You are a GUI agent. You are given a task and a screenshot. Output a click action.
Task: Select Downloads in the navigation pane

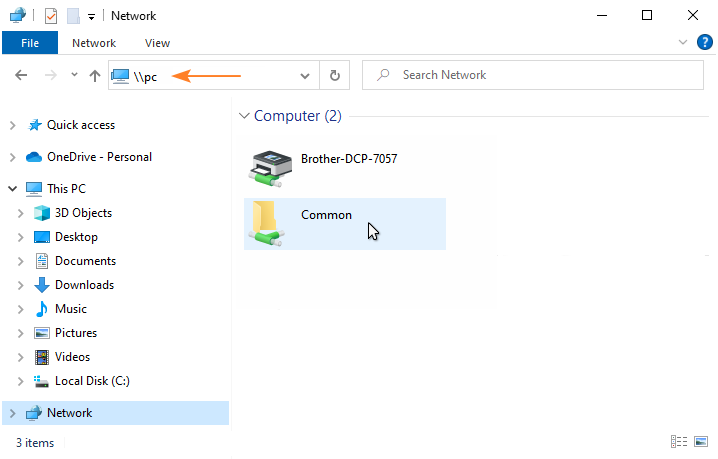point(84,285)
